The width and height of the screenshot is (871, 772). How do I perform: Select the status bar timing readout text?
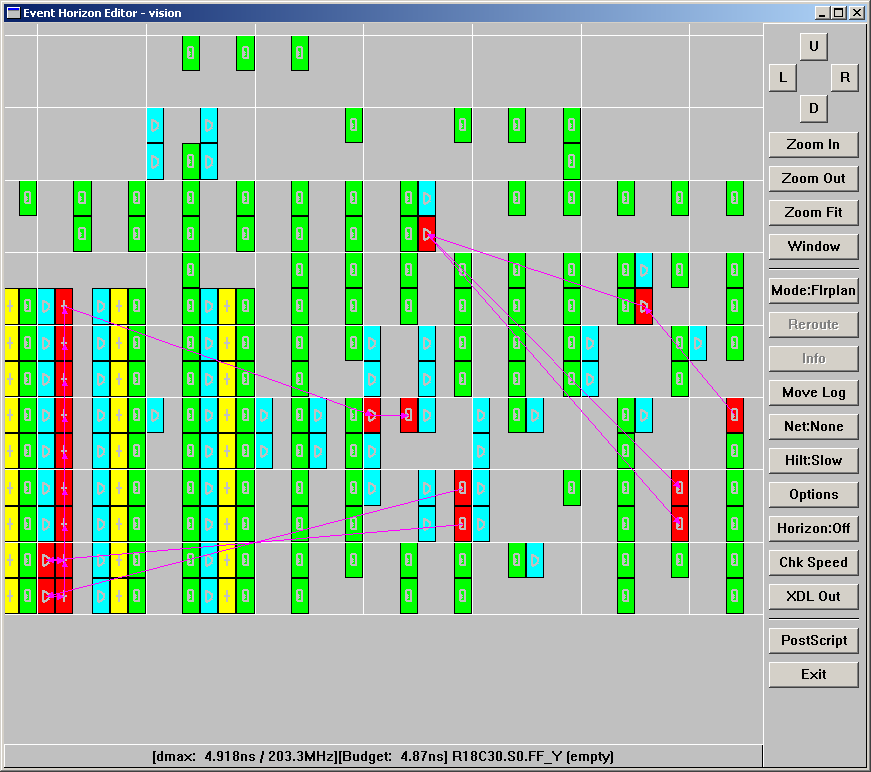click(383, 756)
